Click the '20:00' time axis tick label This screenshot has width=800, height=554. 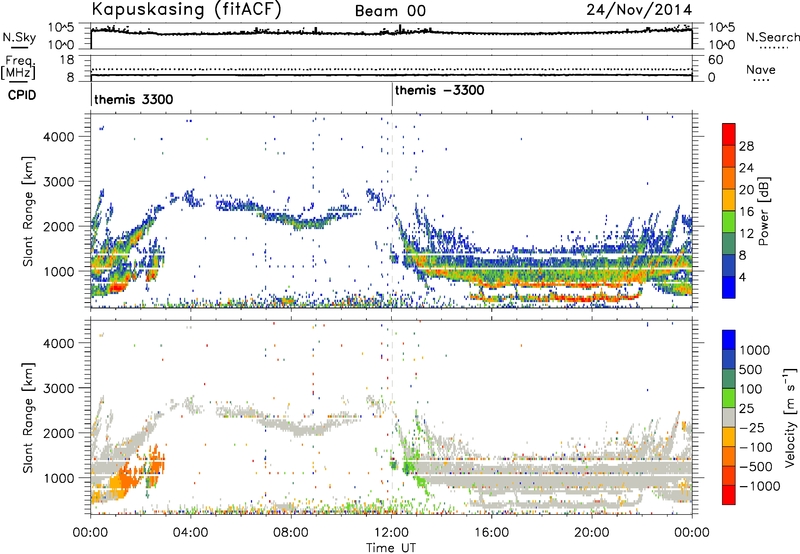pos(592,532)
